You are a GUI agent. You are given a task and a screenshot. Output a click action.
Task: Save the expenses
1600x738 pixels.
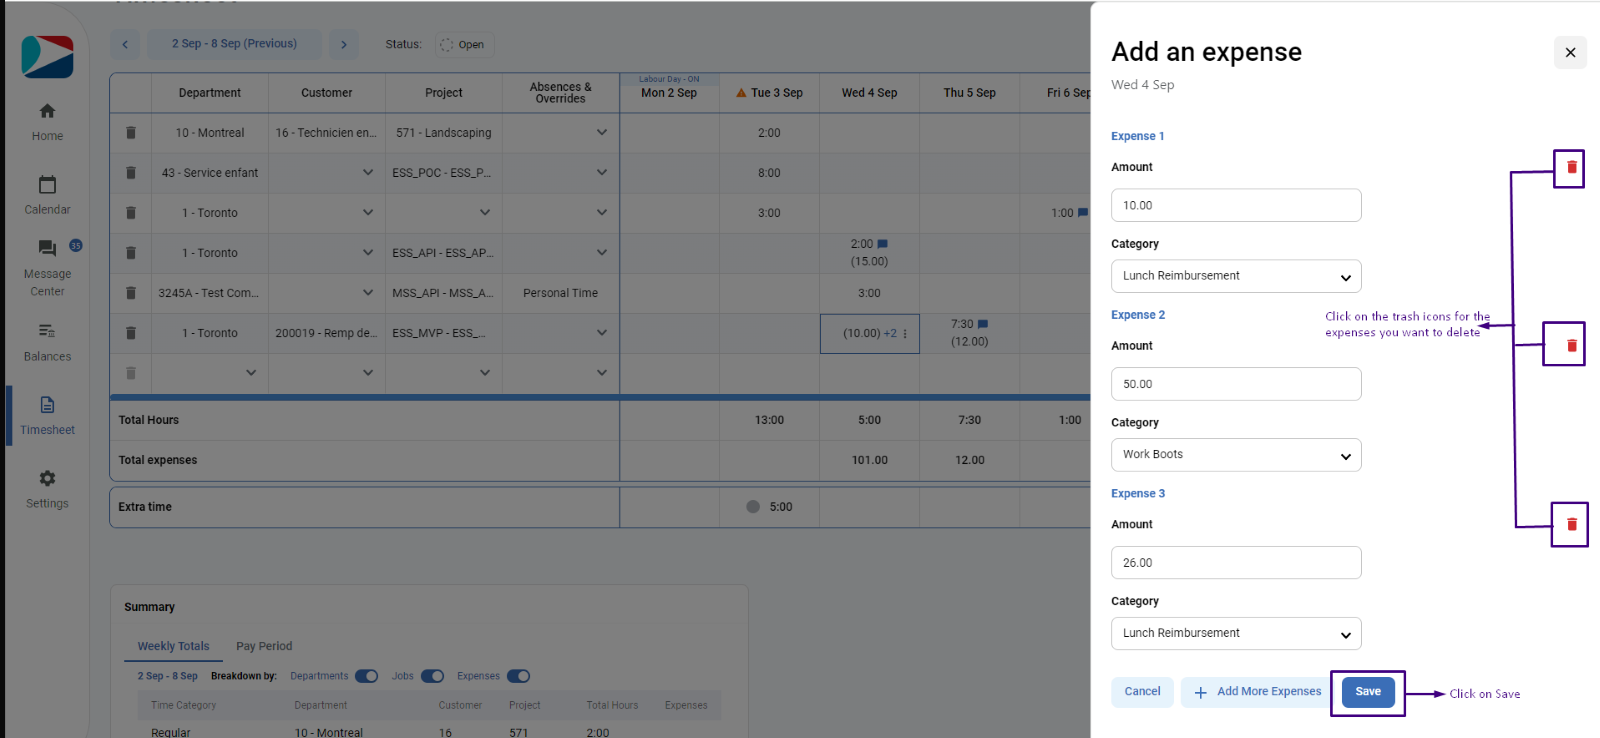[1368, 692]
